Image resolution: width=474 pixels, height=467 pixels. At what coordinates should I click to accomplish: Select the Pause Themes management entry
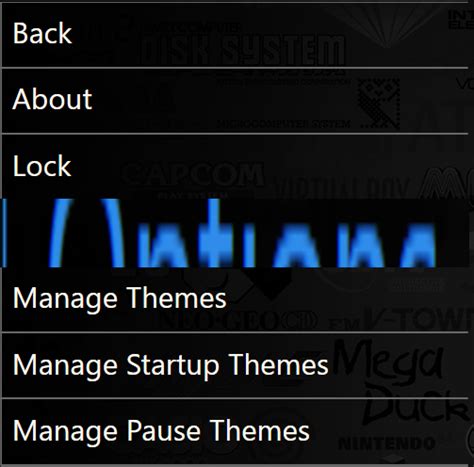pyautogui.click(x=235, y=431)
